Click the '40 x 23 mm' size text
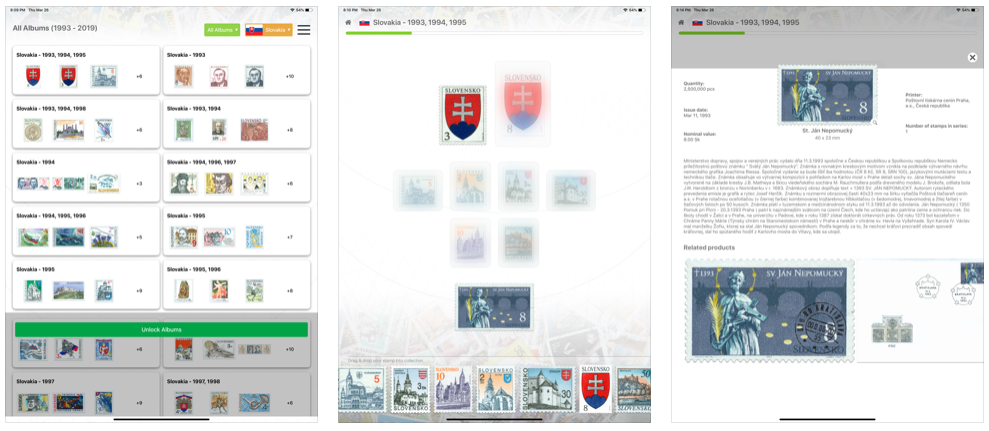The image size is (989, 431). point(827,137)
